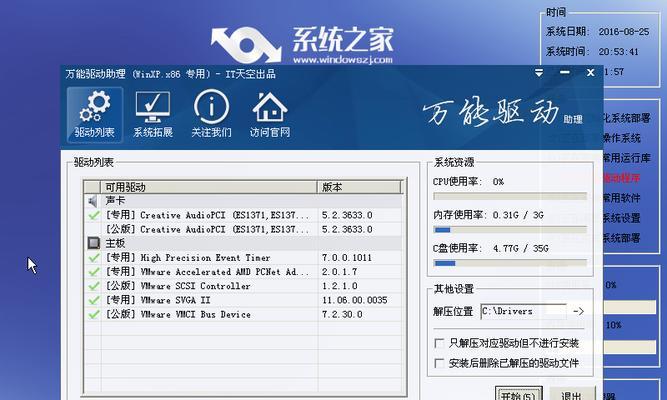Uncheck [专用] Creative AudioPCI driver
This screenshot has height=400, width=667.
[x=94, y=215]
